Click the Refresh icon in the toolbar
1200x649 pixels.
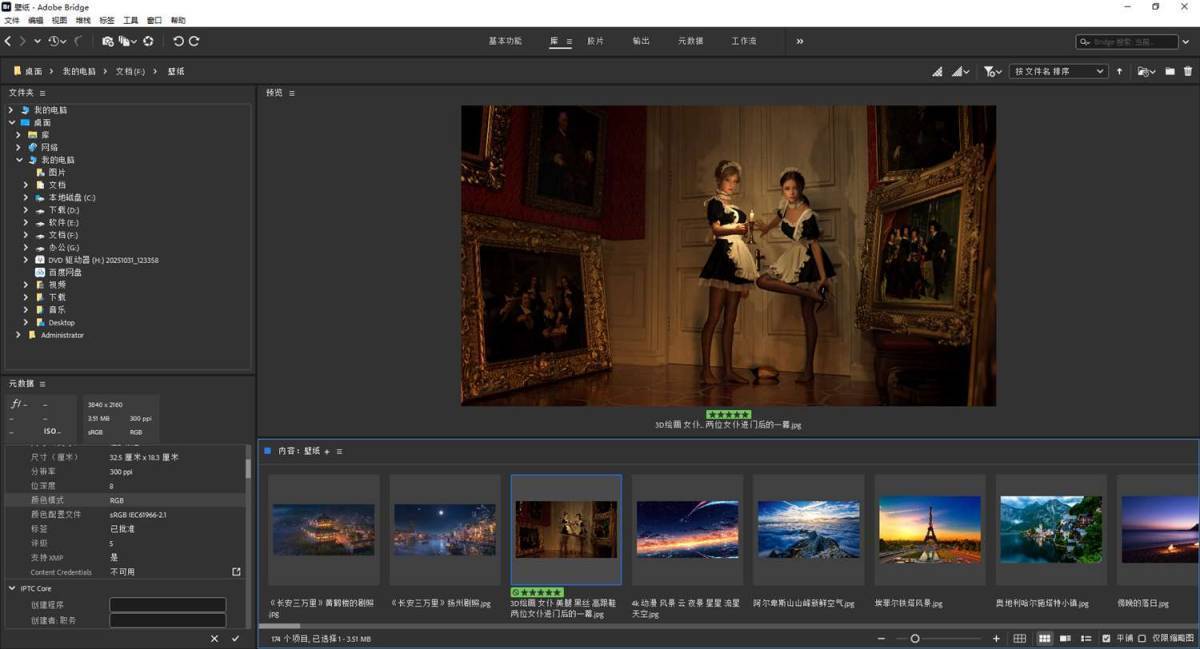148,41
